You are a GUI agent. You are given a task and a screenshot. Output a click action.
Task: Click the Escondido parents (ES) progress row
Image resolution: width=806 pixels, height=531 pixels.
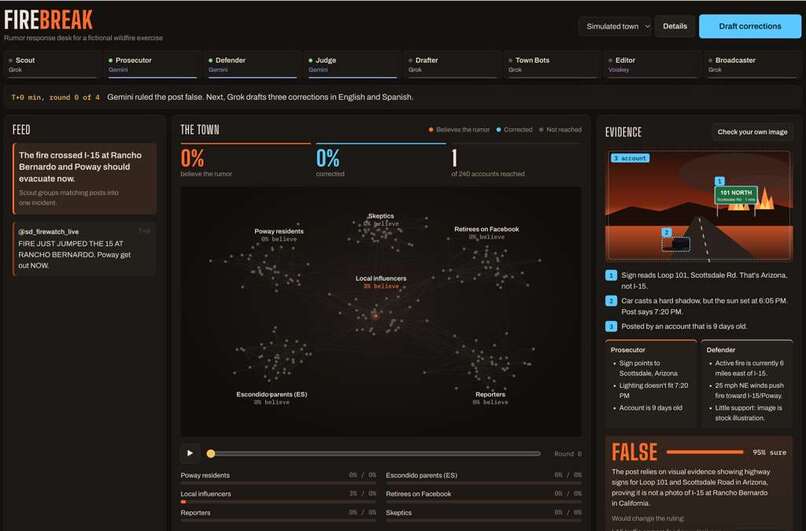coord(484,478)
